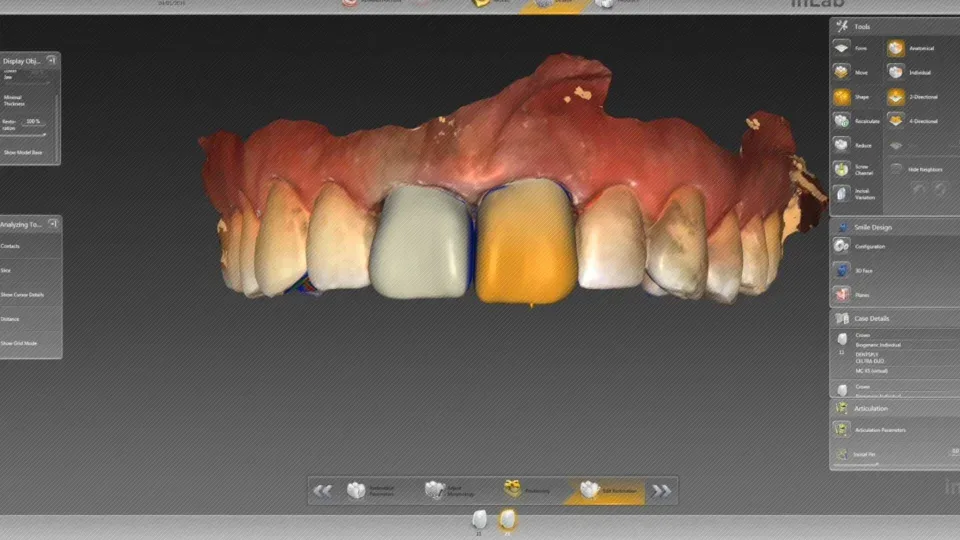Click the Restoration 100% value field
This screenshot has height=540, width=960.
click(34, 122)
